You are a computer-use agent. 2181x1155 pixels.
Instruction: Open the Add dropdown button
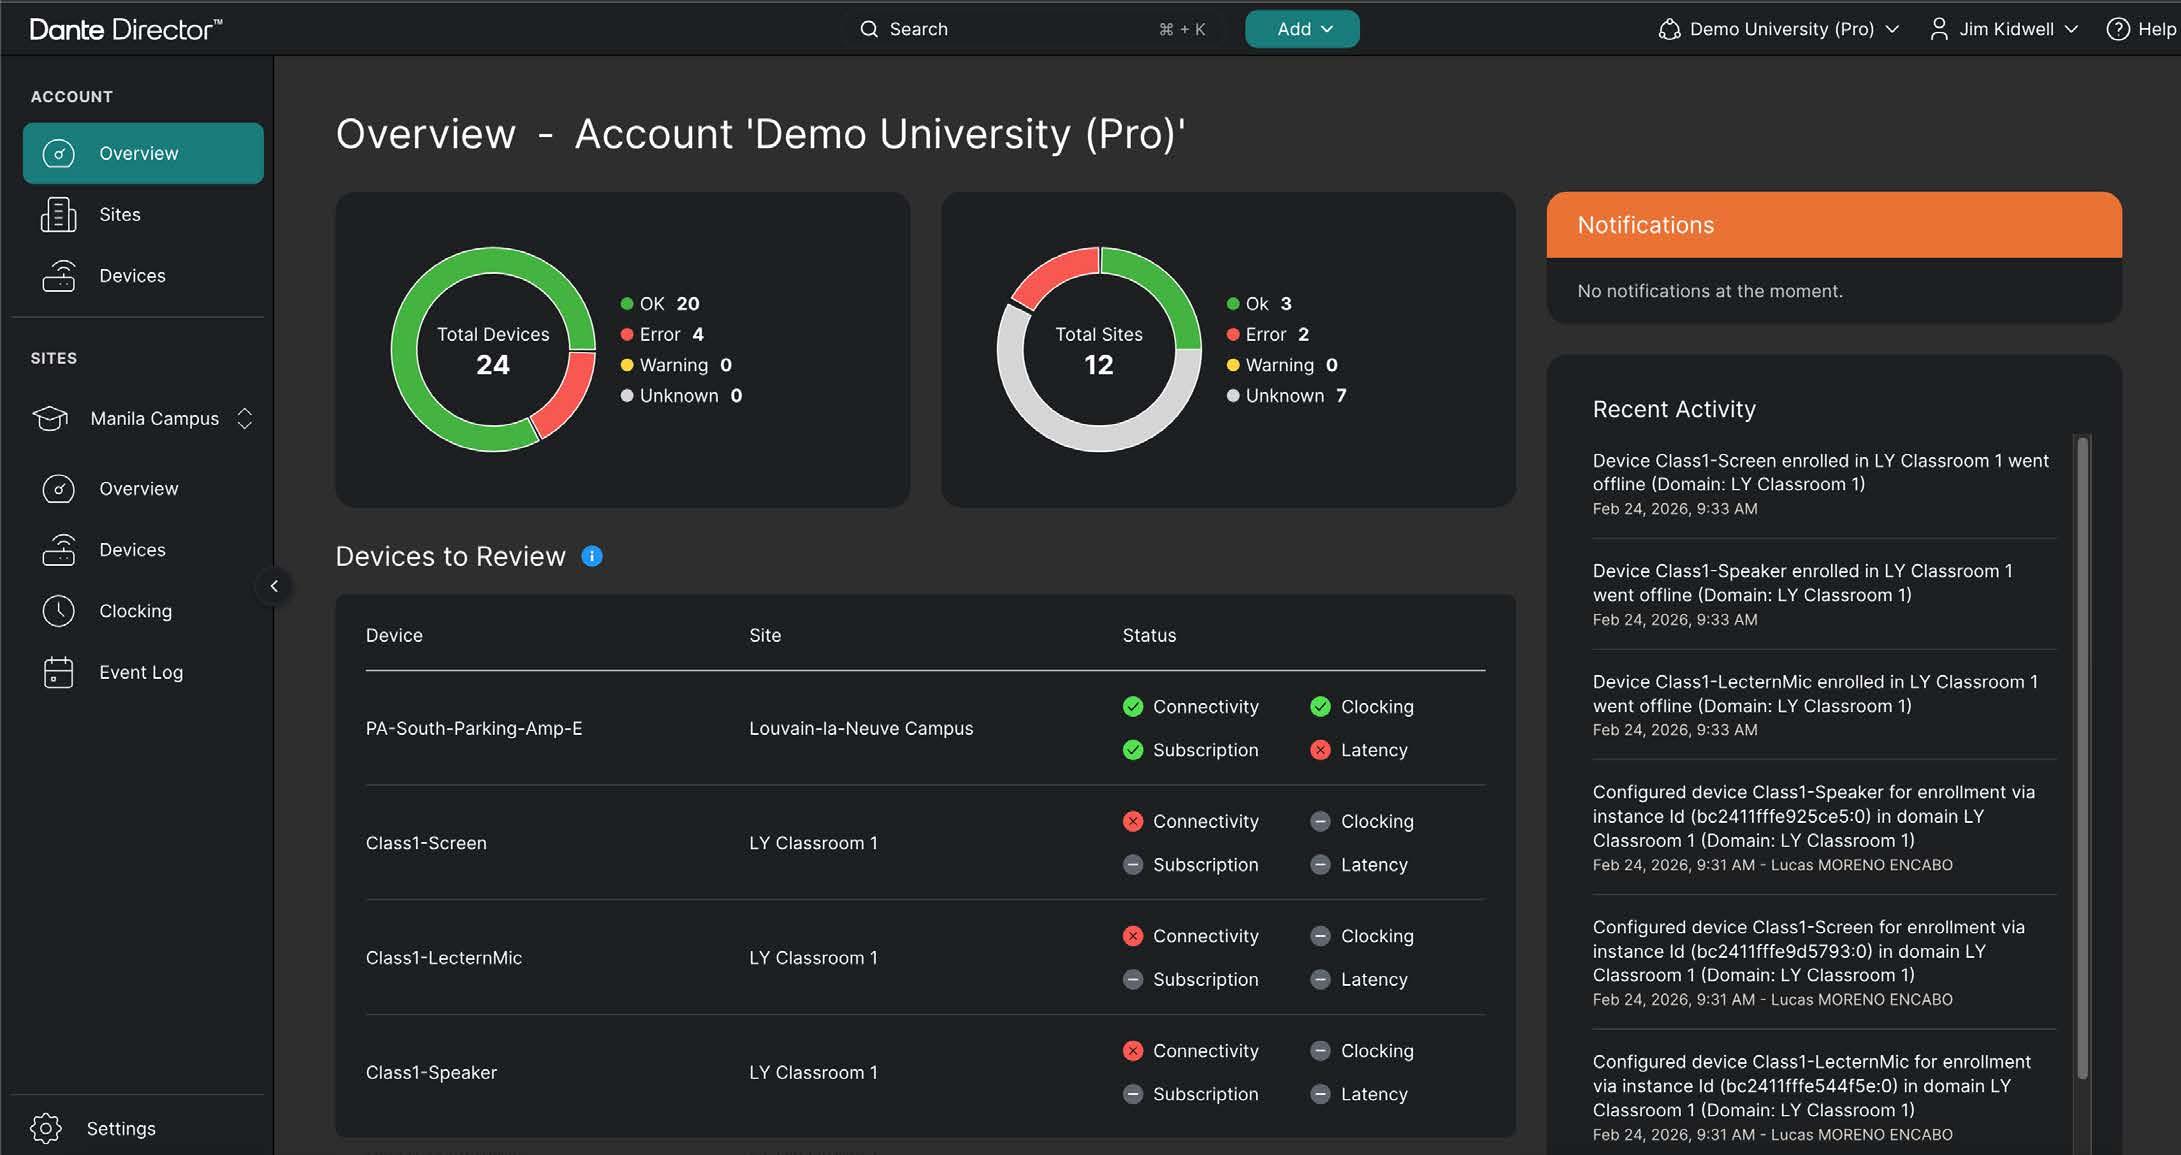[x=1301, y=29]
